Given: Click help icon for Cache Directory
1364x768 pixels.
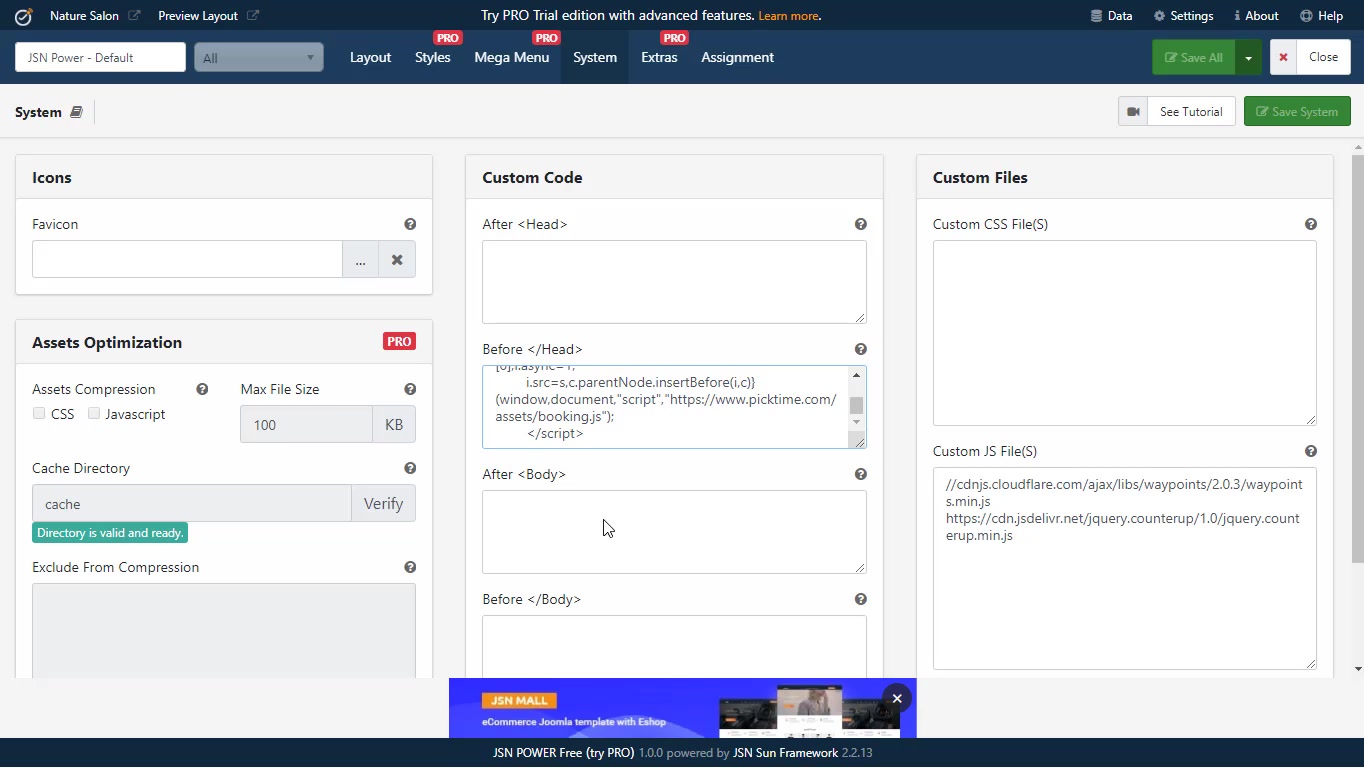Looking at the screenshot, I should 410,469.
